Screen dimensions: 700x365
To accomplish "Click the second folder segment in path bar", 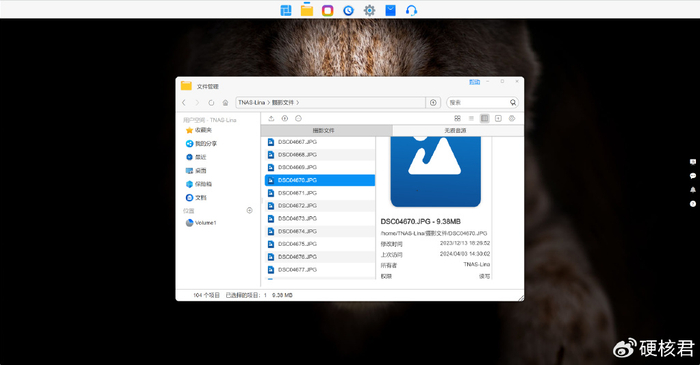I will point(283,103).
